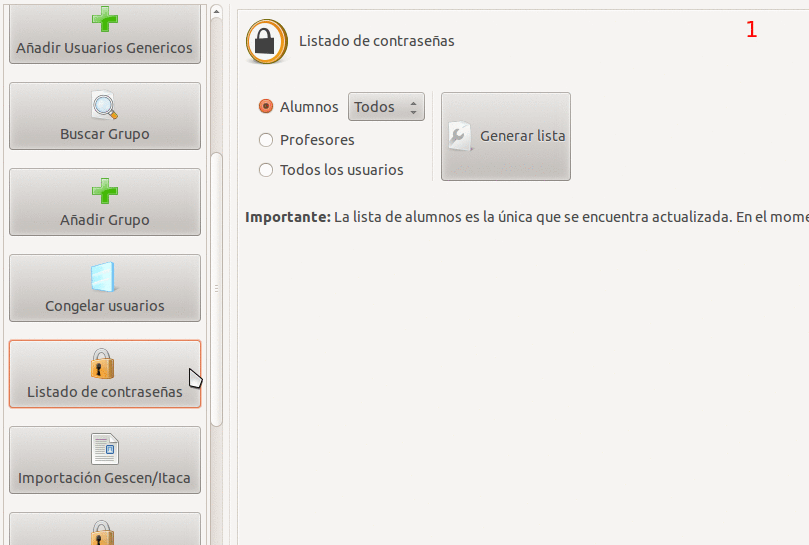This screenshot has height=545, width=809.
Task: Open the Todos group dropdown
Action: 386,107
